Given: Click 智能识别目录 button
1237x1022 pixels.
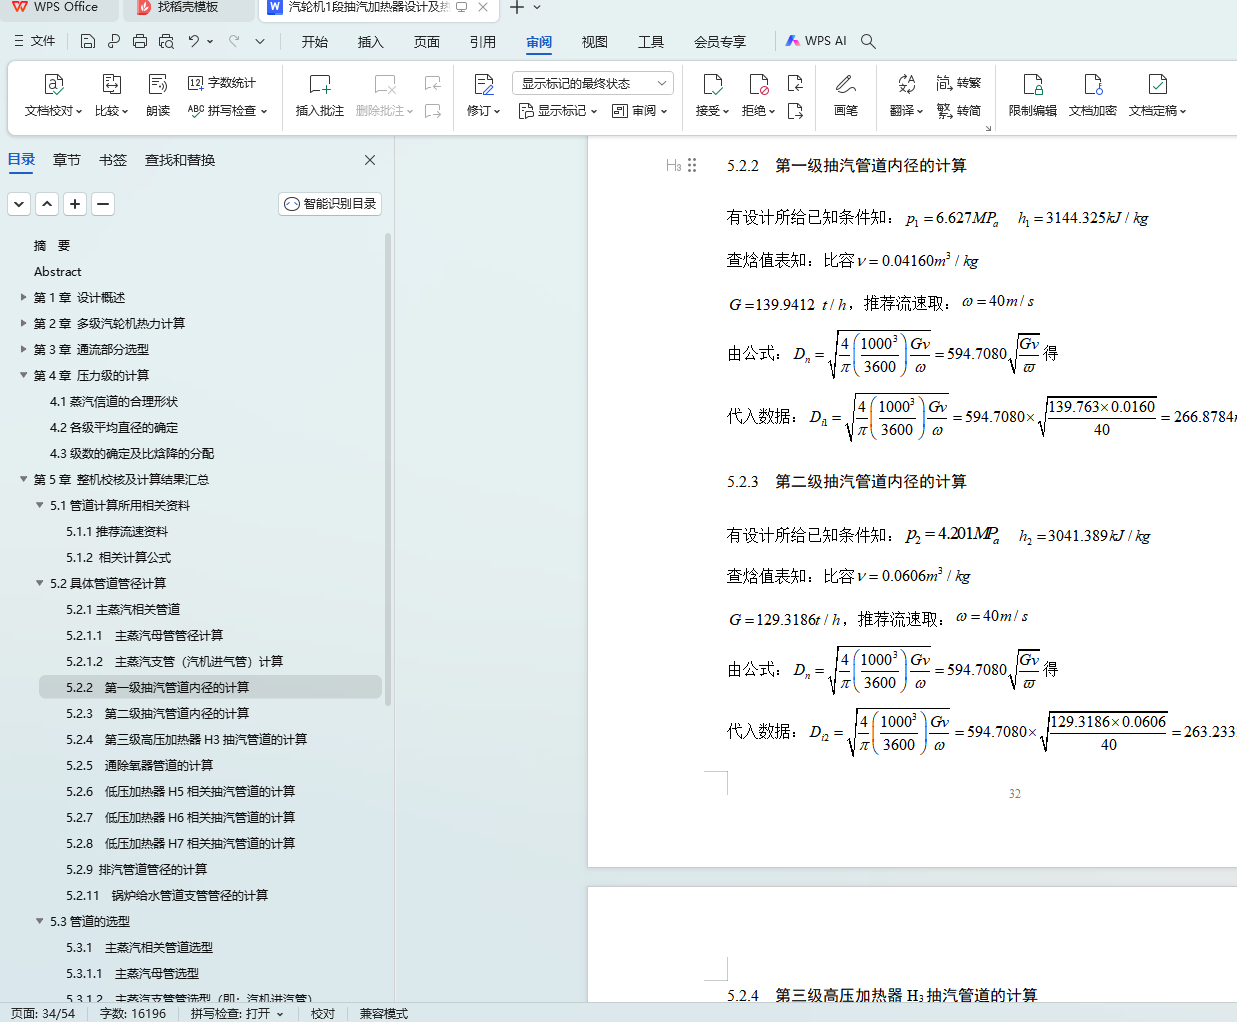Looking at the screenshot, I should pyautogui.click(x=330, y=204).
